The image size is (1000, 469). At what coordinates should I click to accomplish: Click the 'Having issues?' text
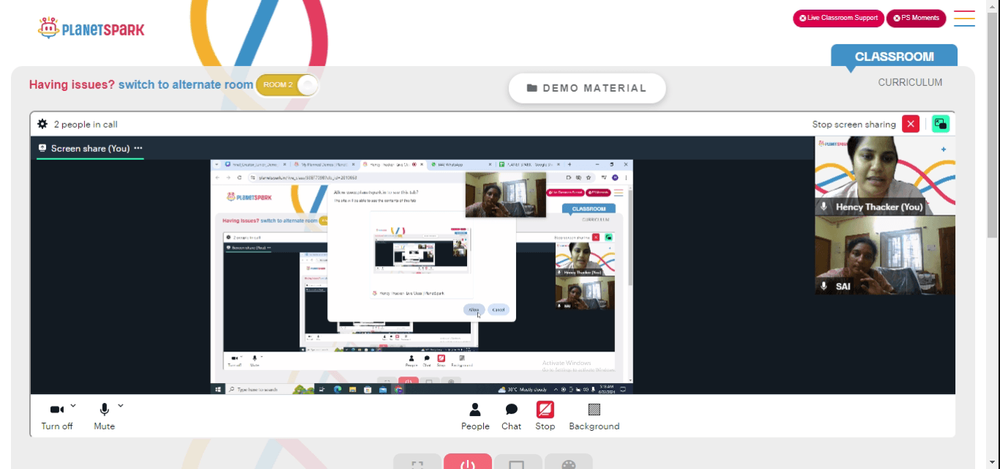(72, 85)
